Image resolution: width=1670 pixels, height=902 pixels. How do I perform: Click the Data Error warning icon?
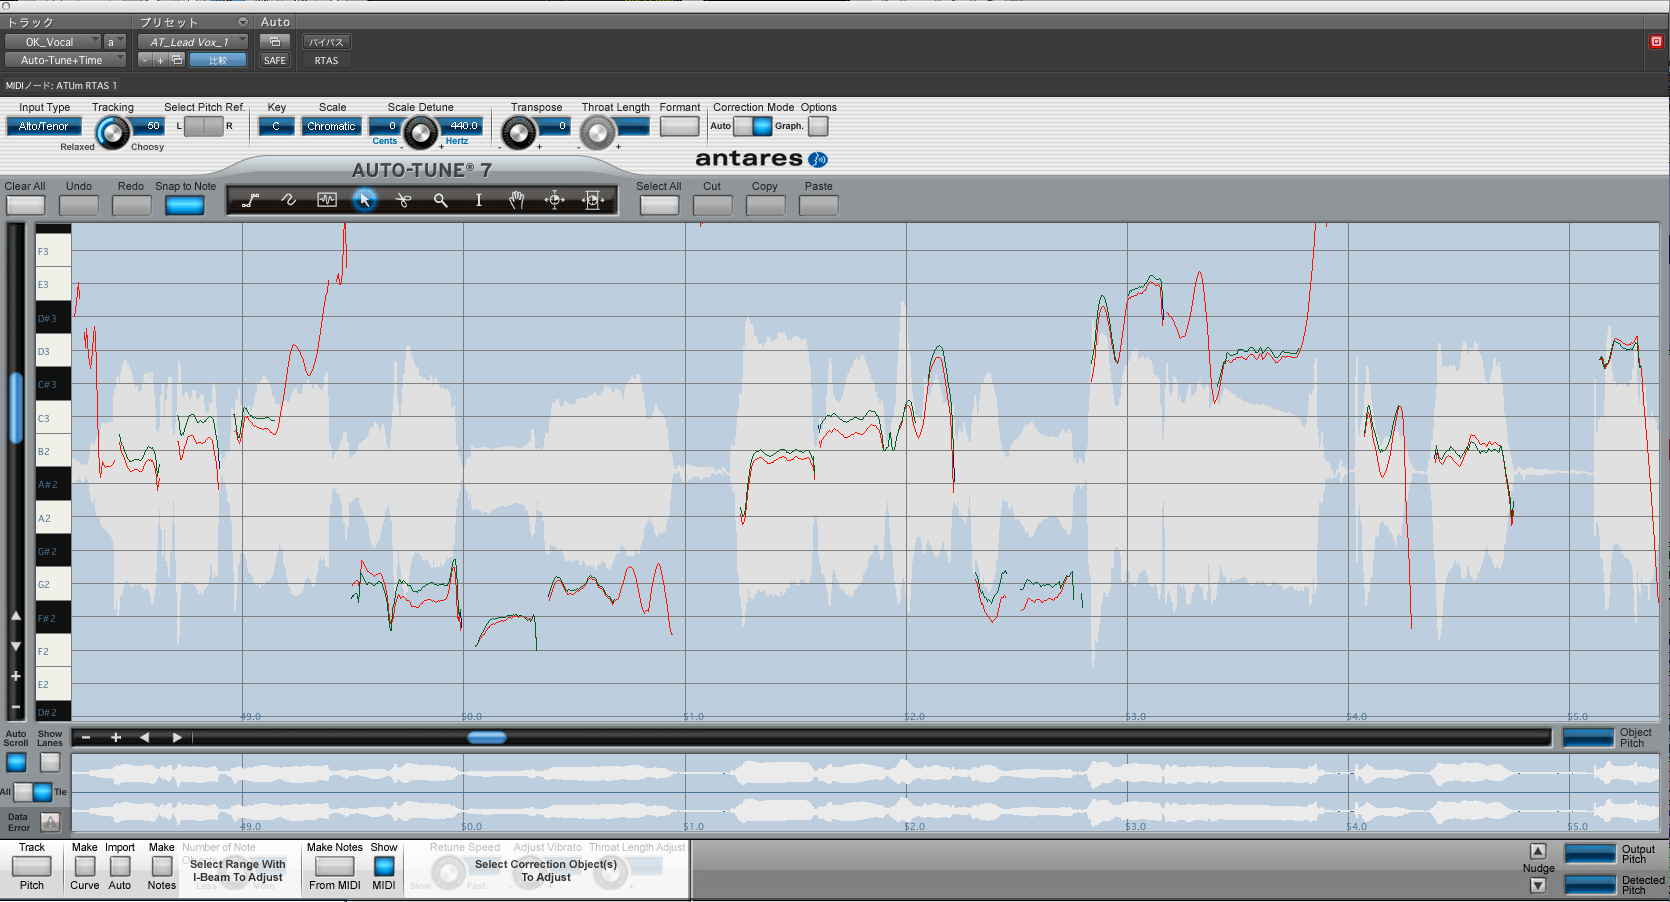point(50,822)
